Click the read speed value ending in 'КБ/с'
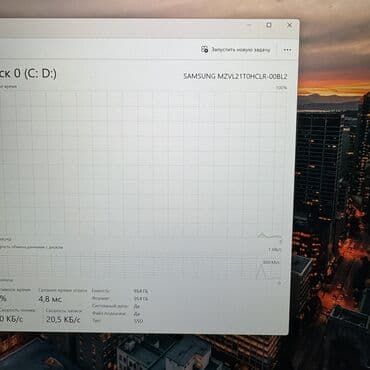Viewport: 370px width, 370px height. tap(11, 319)
